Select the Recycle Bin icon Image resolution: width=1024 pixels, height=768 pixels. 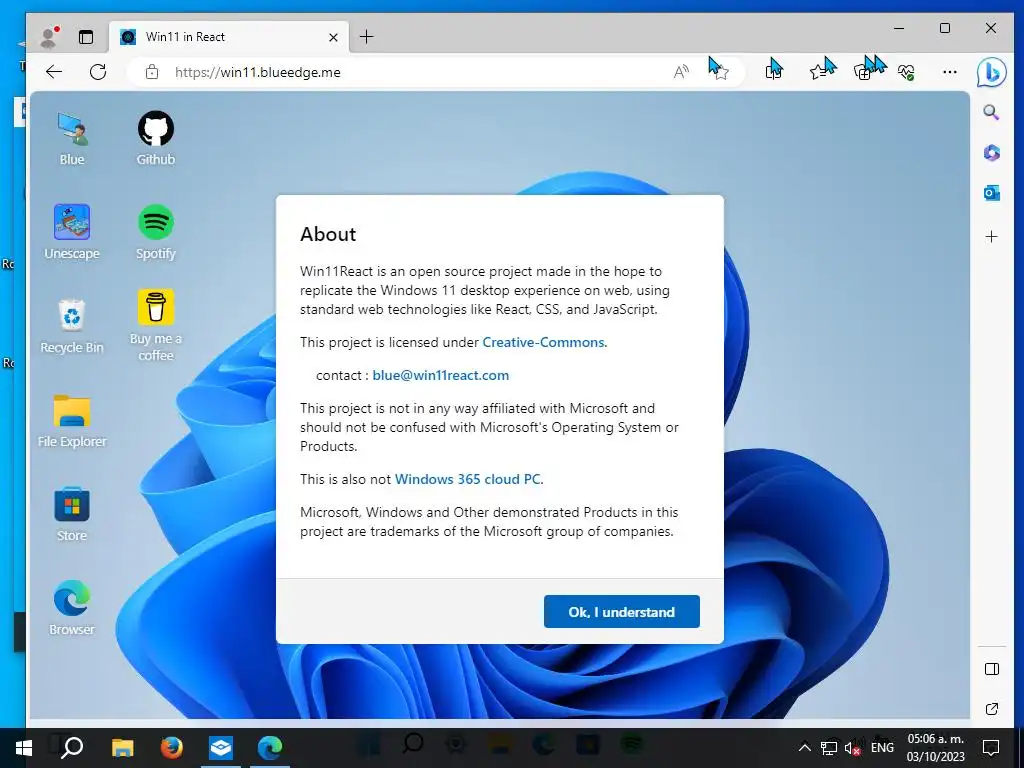72,327
